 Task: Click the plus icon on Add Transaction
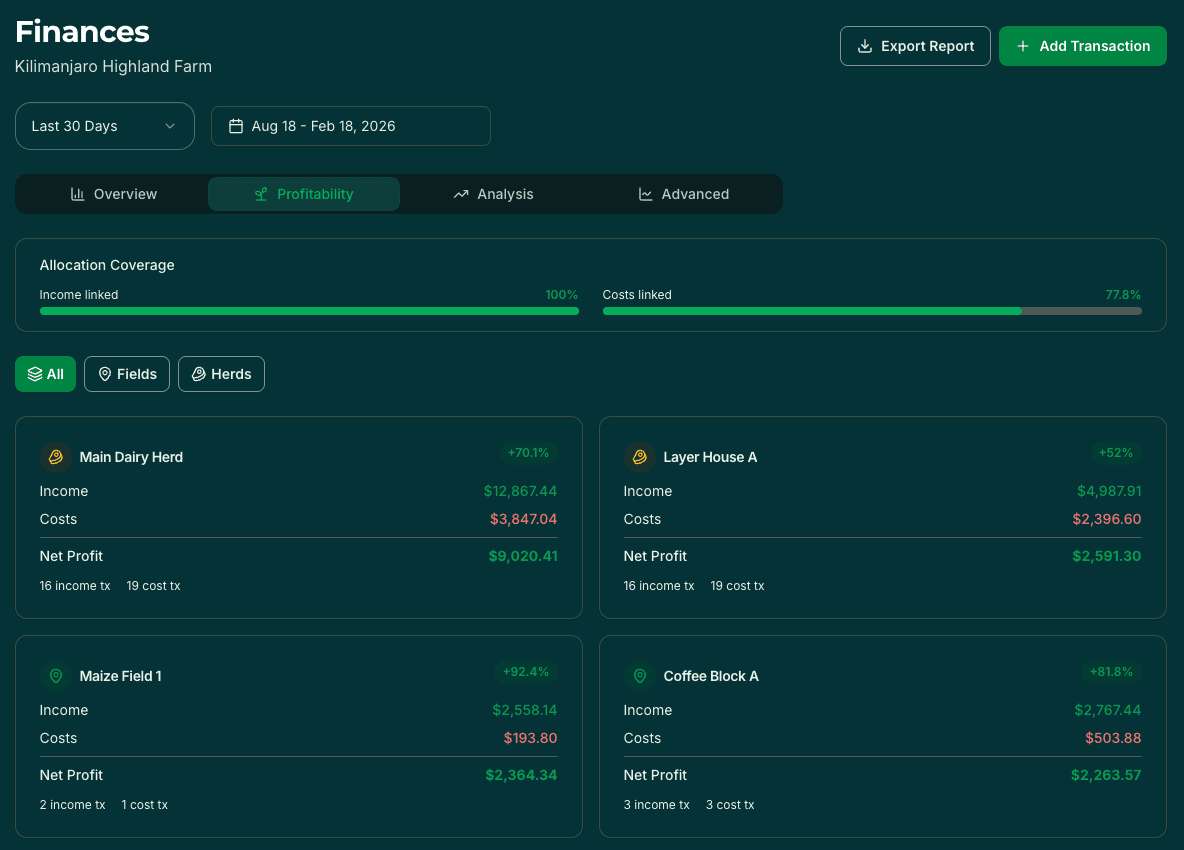point(1022,46)
